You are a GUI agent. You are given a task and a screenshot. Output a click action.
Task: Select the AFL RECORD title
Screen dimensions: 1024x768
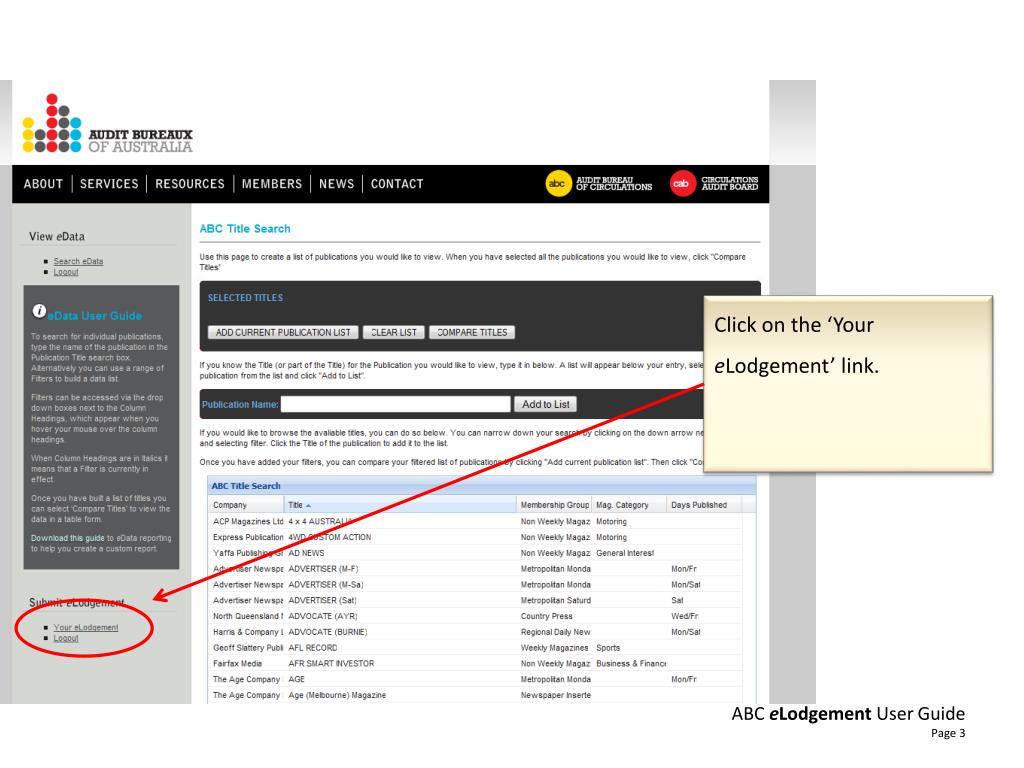(313, 648)
